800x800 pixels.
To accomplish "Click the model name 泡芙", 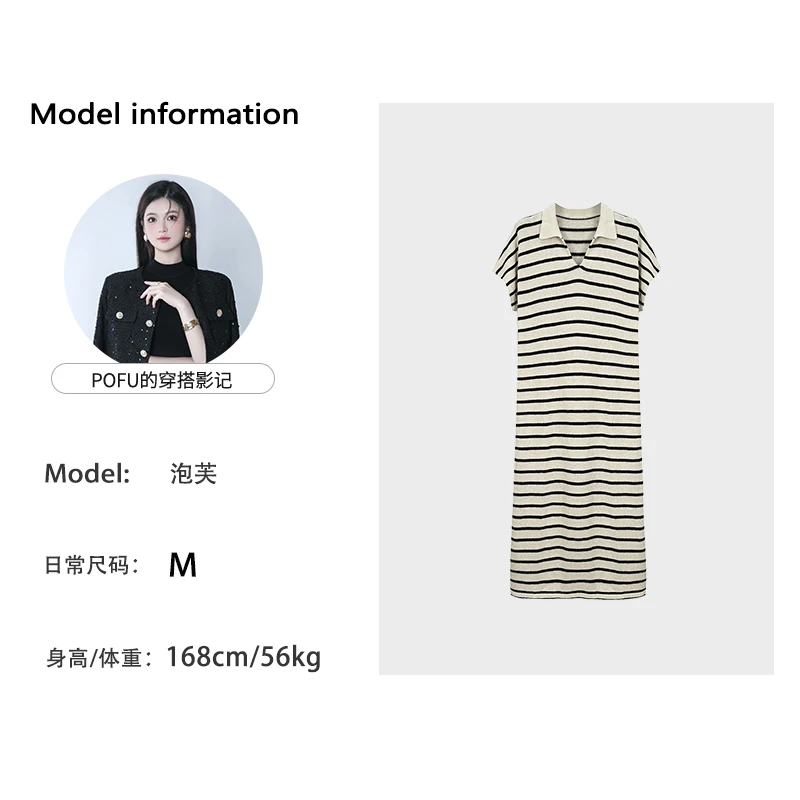I will [193, 473].
